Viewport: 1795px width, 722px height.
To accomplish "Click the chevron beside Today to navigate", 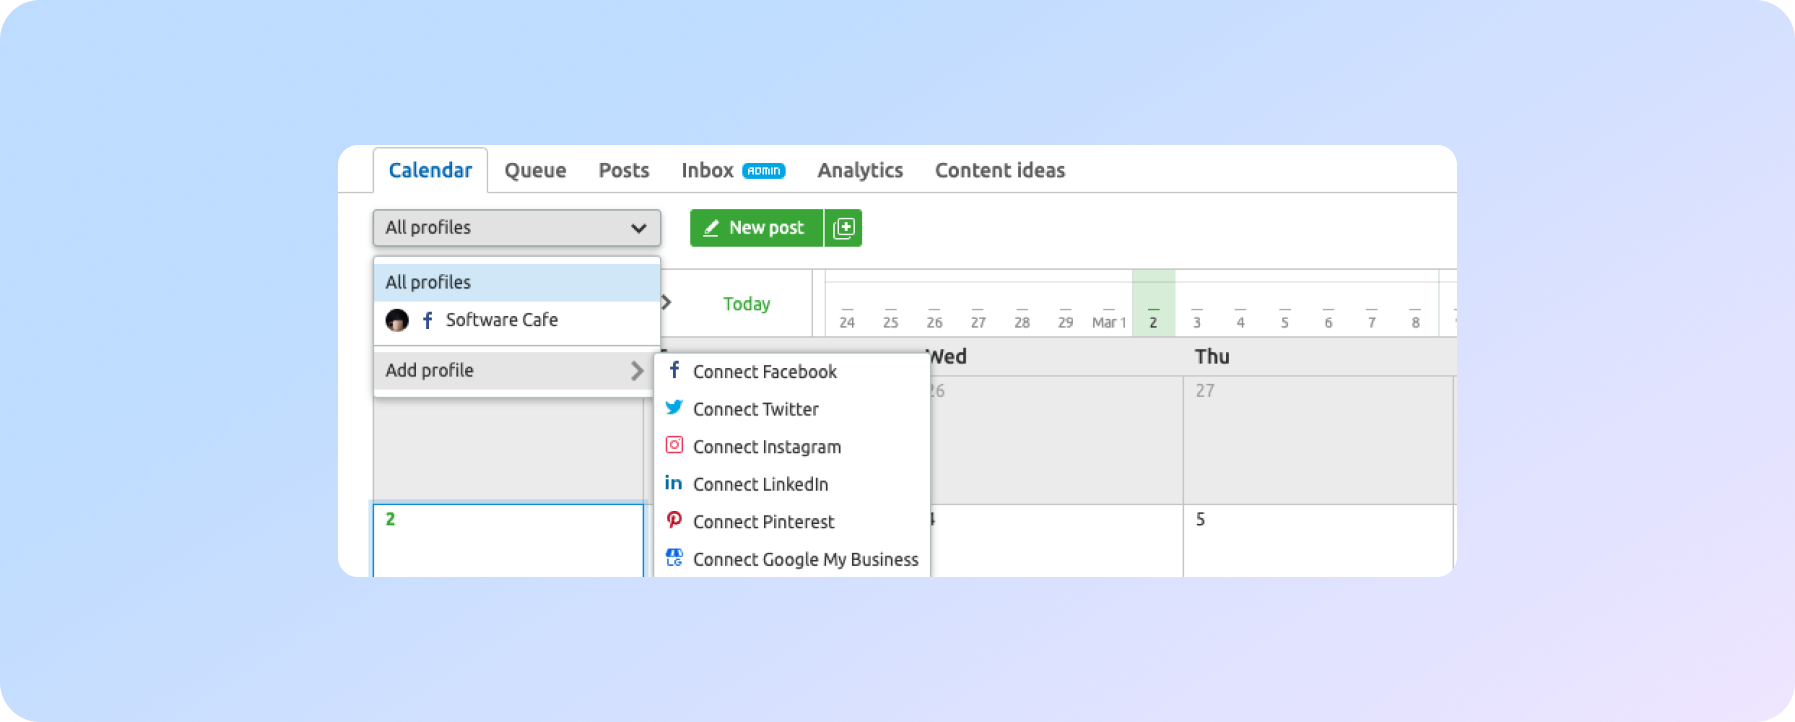I will pyautogui.click(x=666, y=302).
